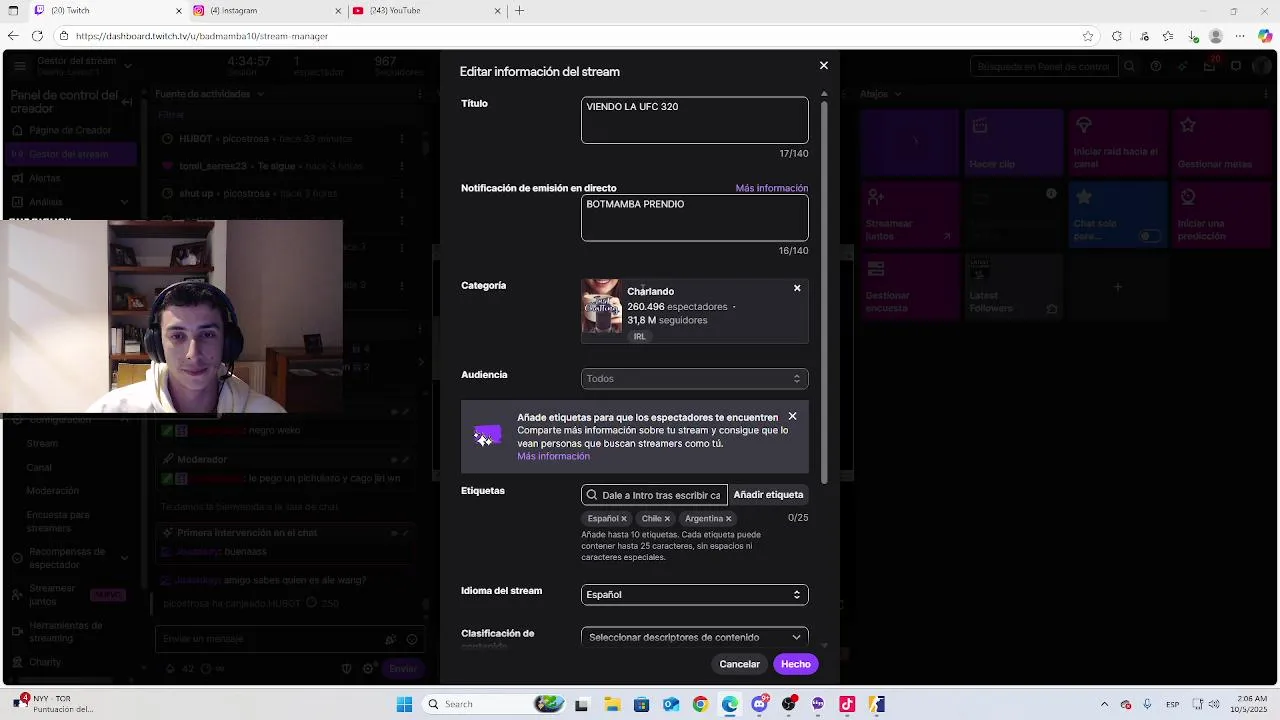Open Más información link beside Notificación
This screenshot has height=720, width=1280.
click(x=772, y=188)
